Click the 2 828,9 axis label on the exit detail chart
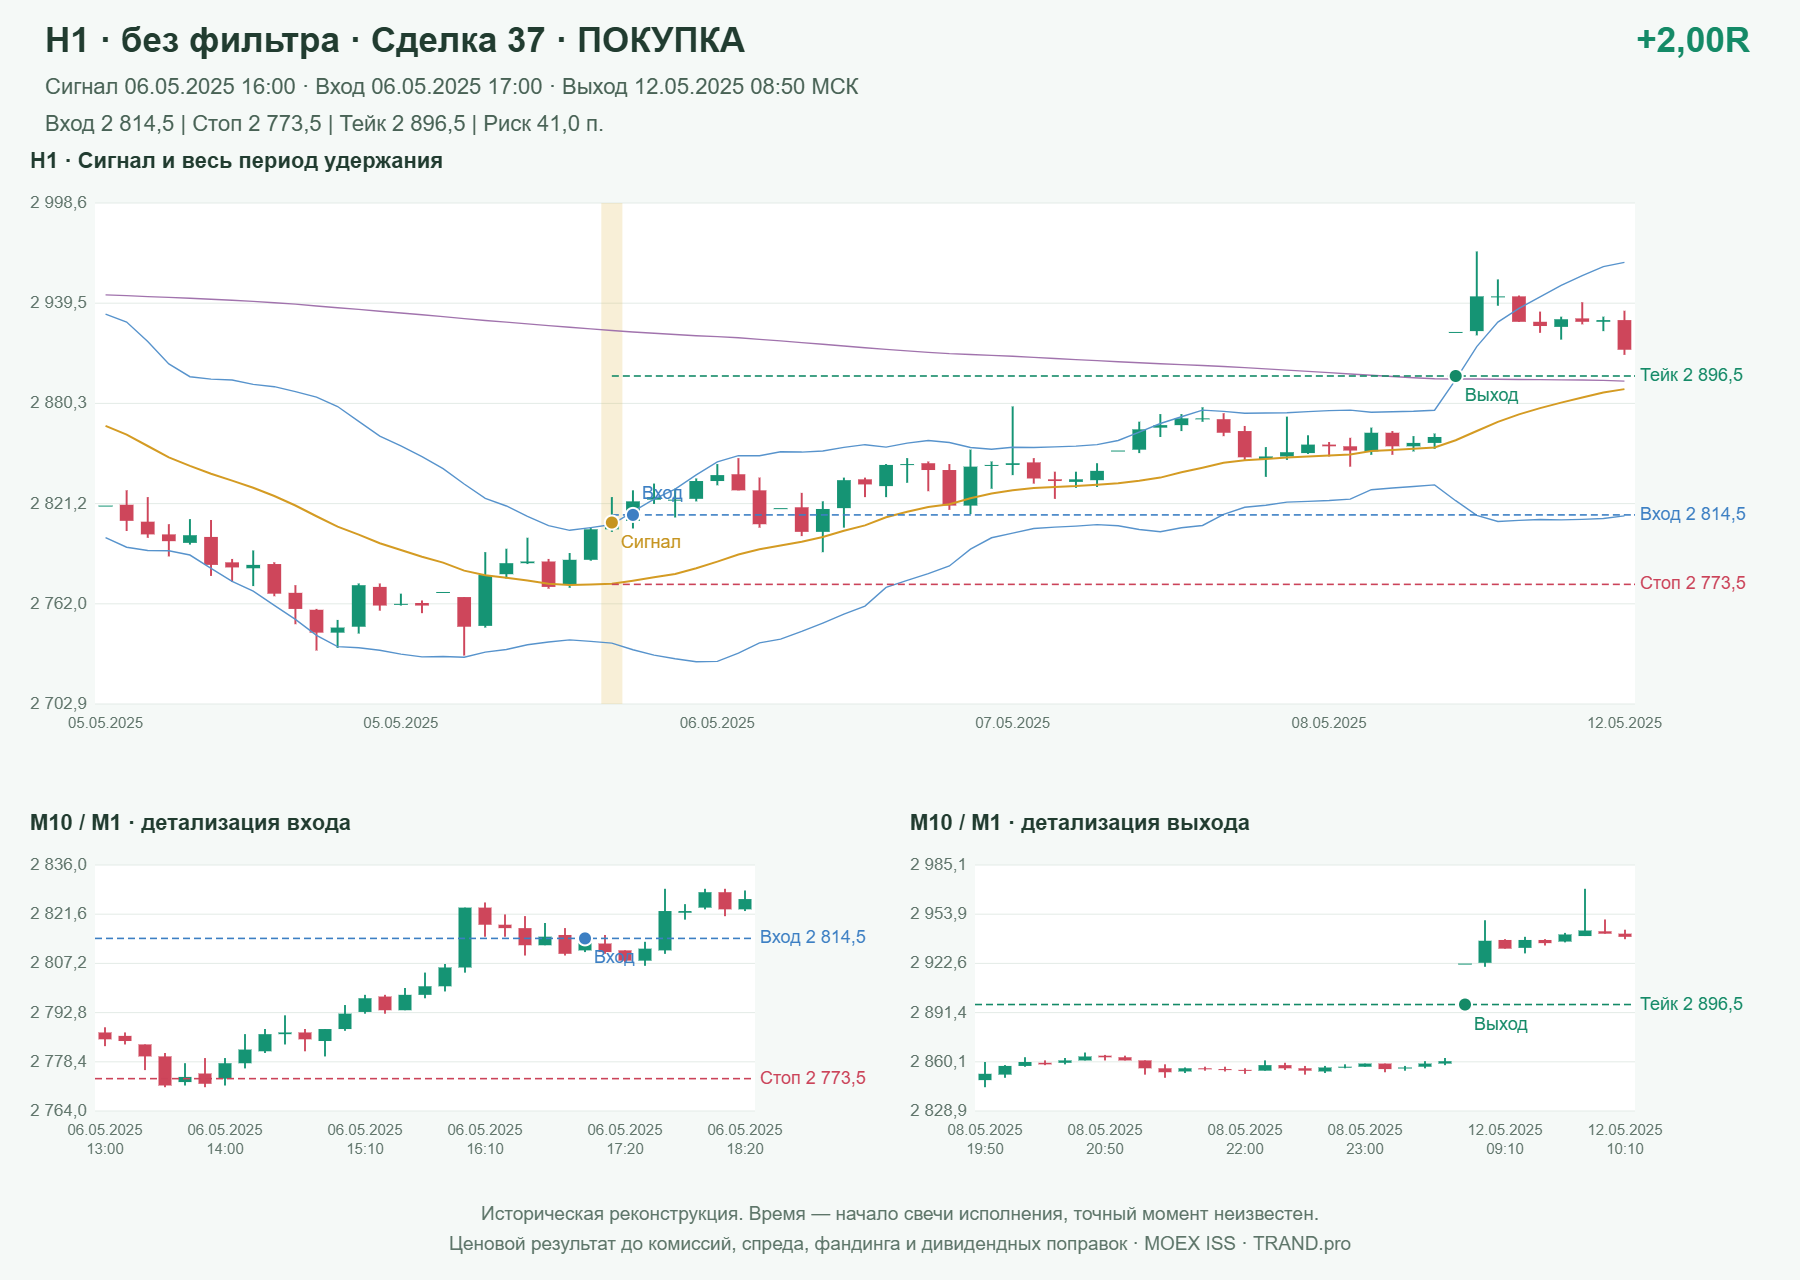The image size is (1800, 1280). (938, 1110)
